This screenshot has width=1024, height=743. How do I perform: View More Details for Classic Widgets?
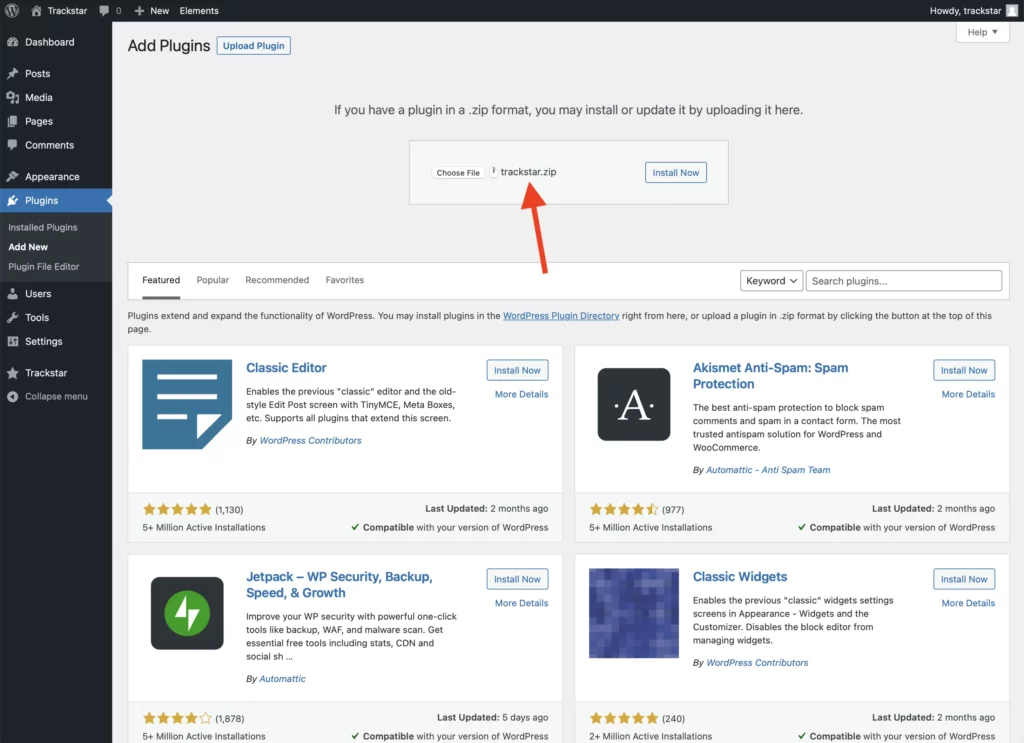click(x=968, y=603)
